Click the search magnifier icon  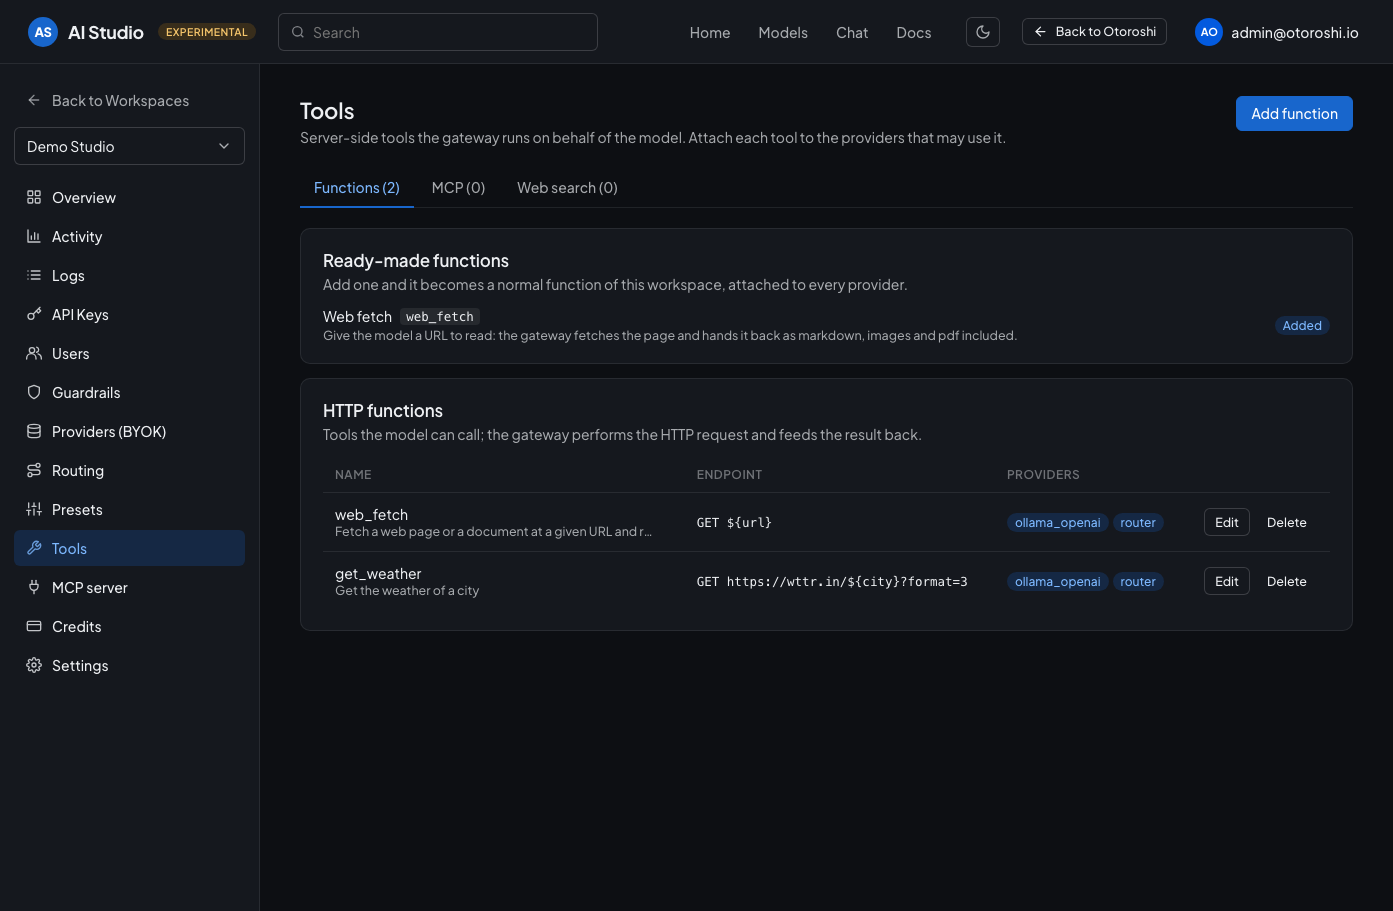pyautogui.click(x=298, y=32)
